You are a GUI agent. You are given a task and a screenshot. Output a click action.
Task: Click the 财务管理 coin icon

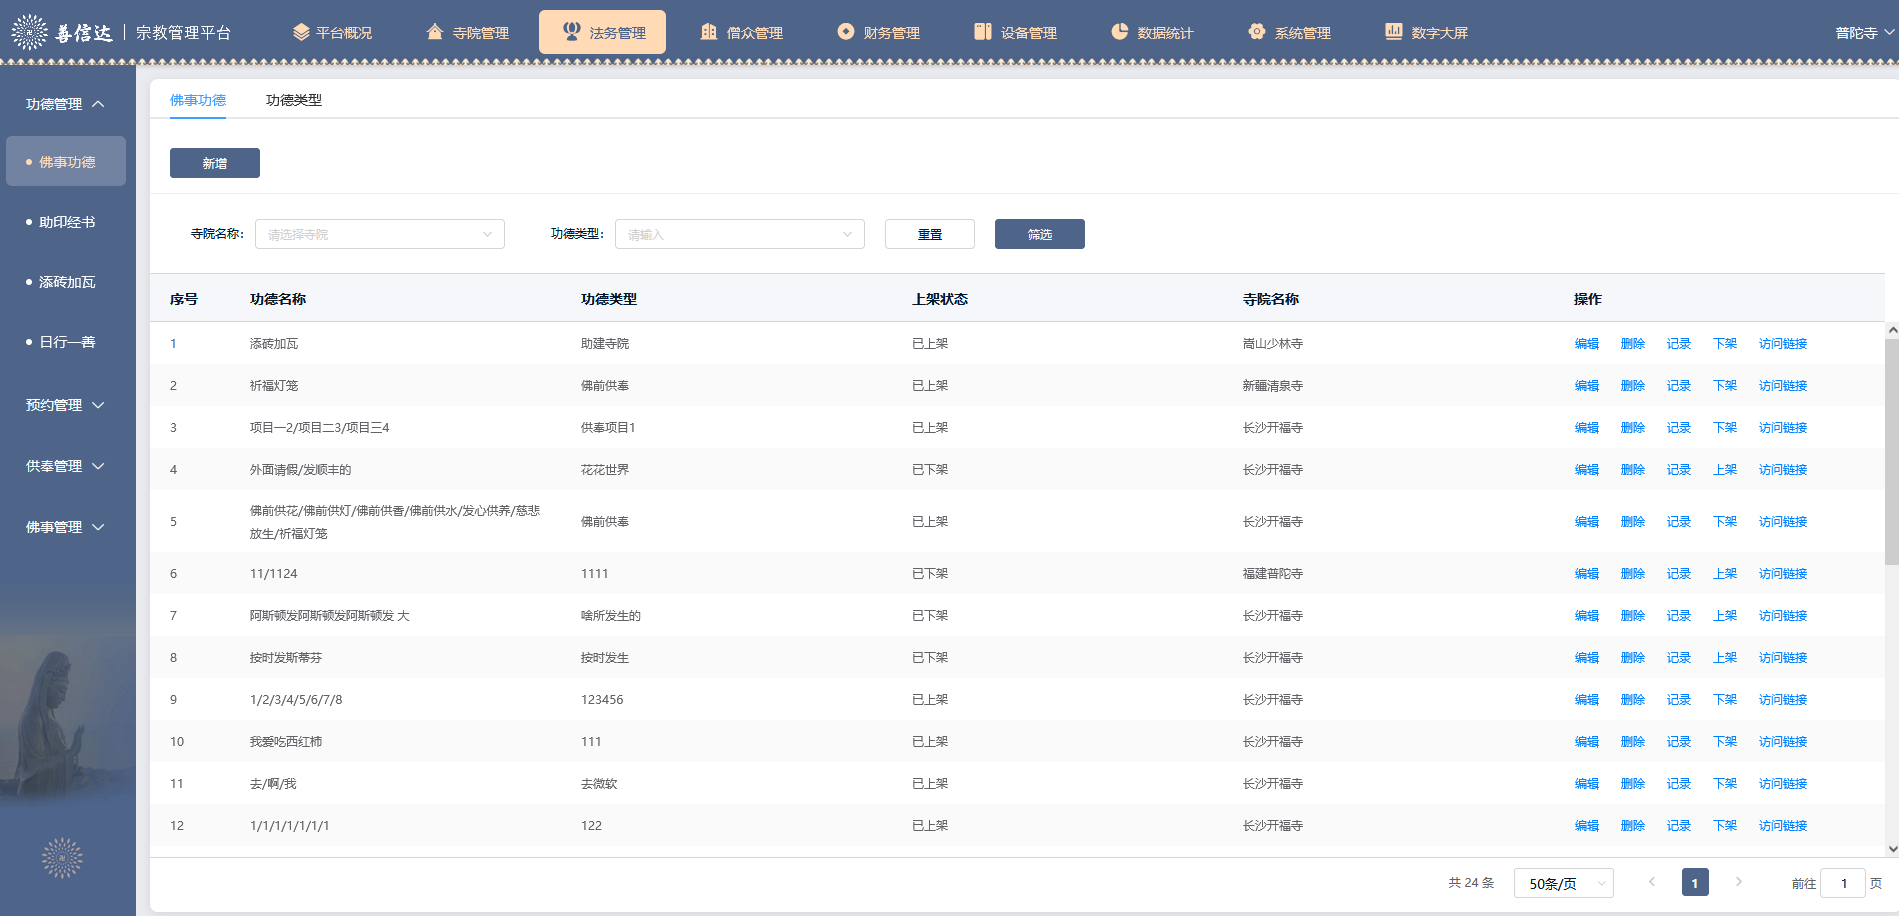pos(846,32)
